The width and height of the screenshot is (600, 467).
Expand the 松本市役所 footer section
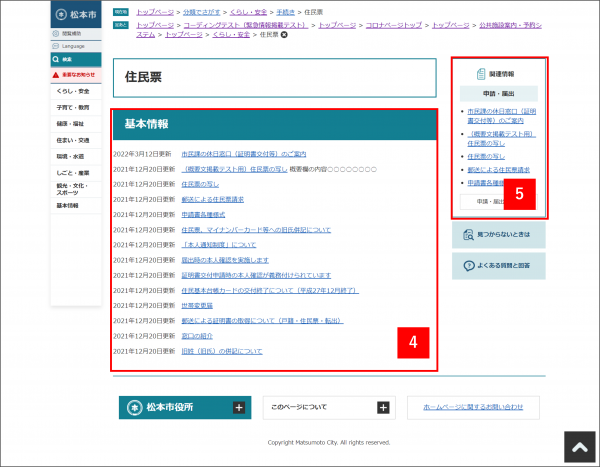(x=183, y=407)
